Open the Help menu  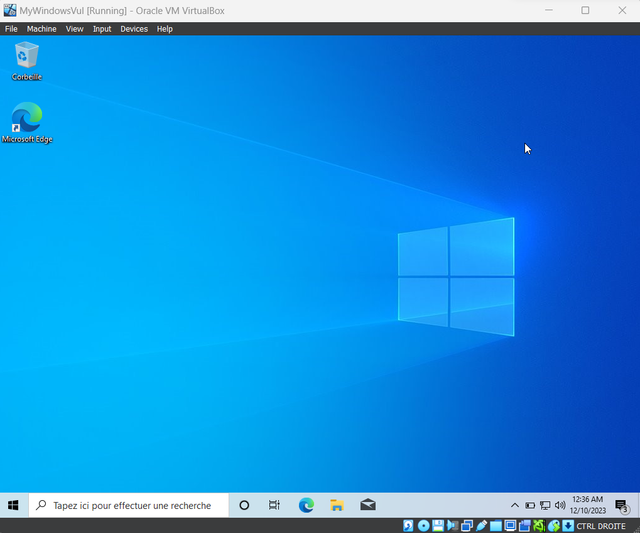pos(164,29)
